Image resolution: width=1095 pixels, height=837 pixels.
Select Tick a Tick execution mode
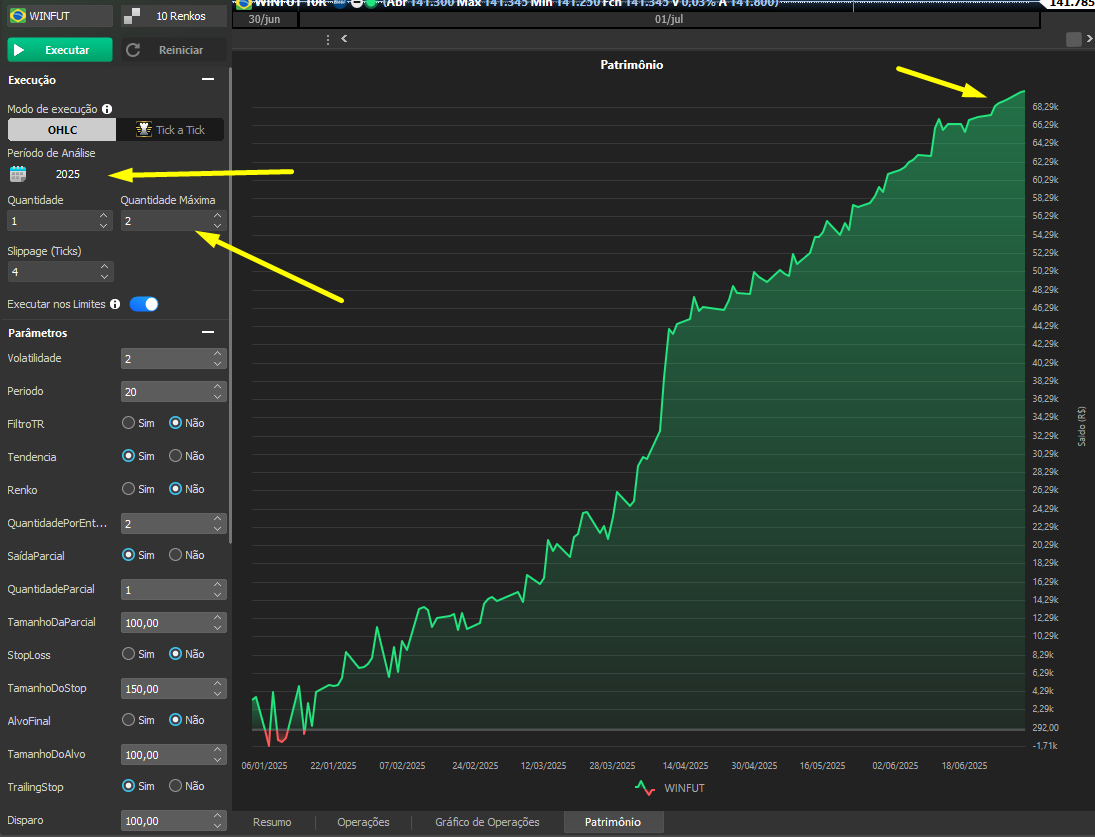[170, 130]
